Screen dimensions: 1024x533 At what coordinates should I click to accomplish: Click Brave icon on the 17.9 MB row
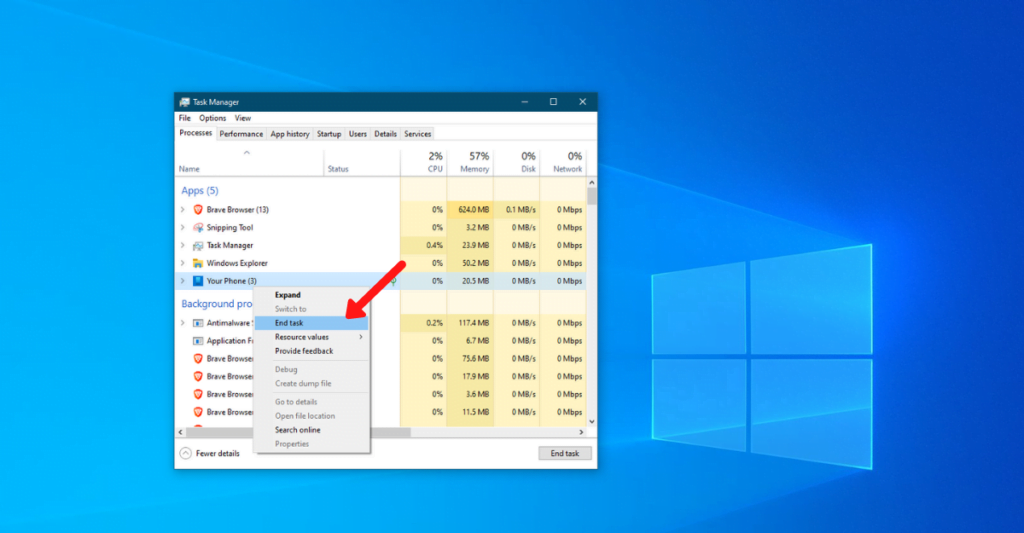click(198, 376)
